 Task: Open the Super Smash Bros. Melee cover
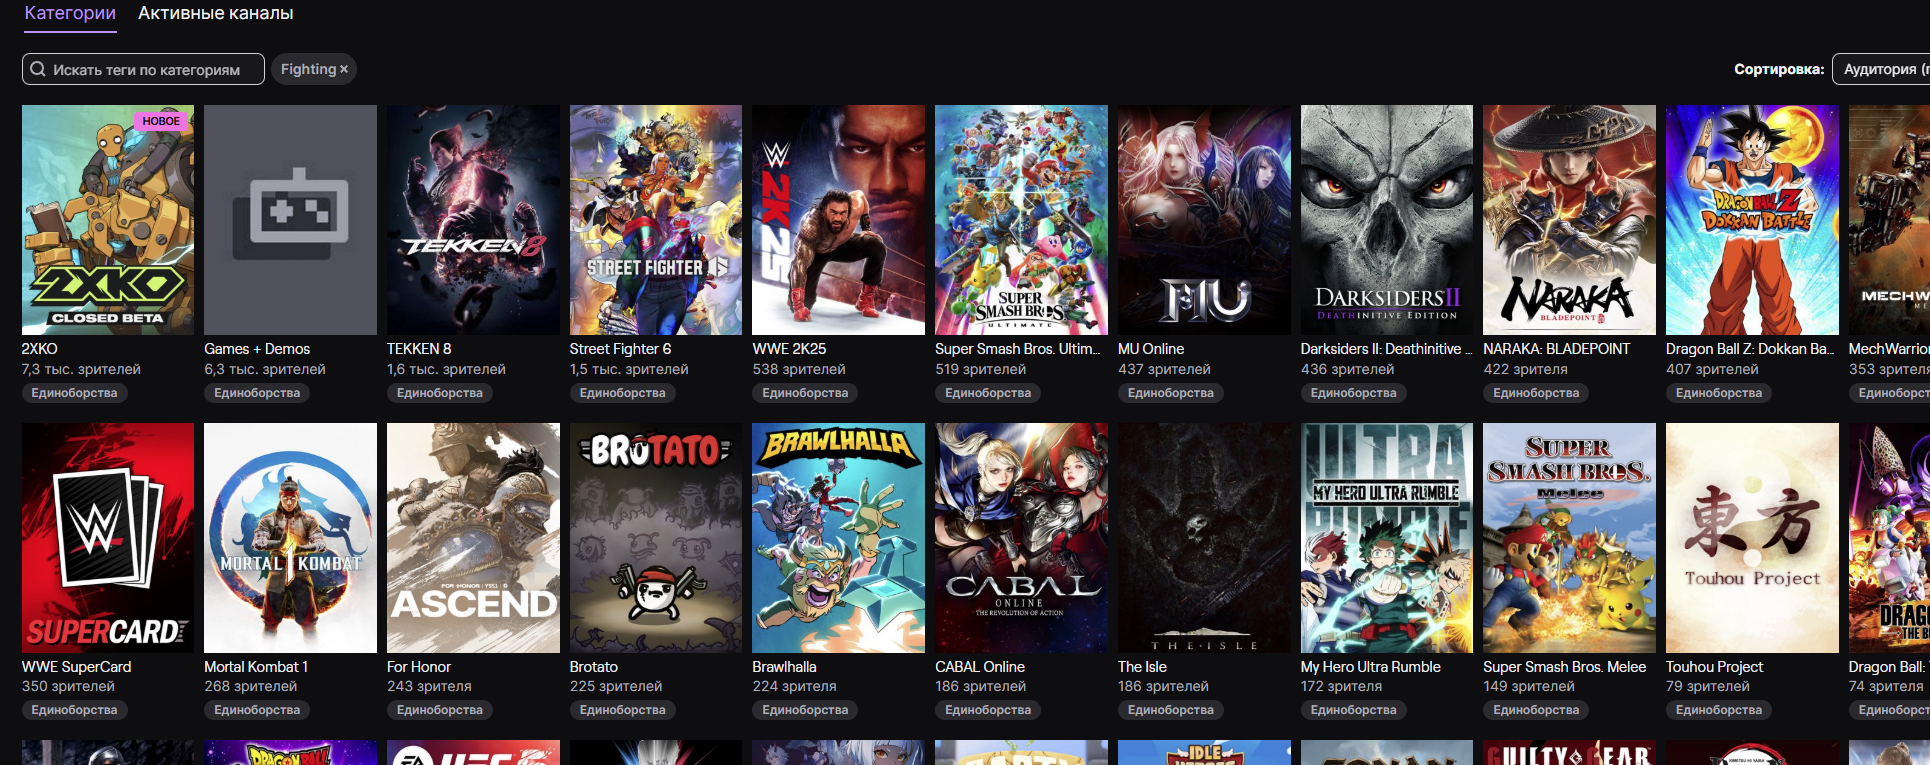pos(1569,538)
